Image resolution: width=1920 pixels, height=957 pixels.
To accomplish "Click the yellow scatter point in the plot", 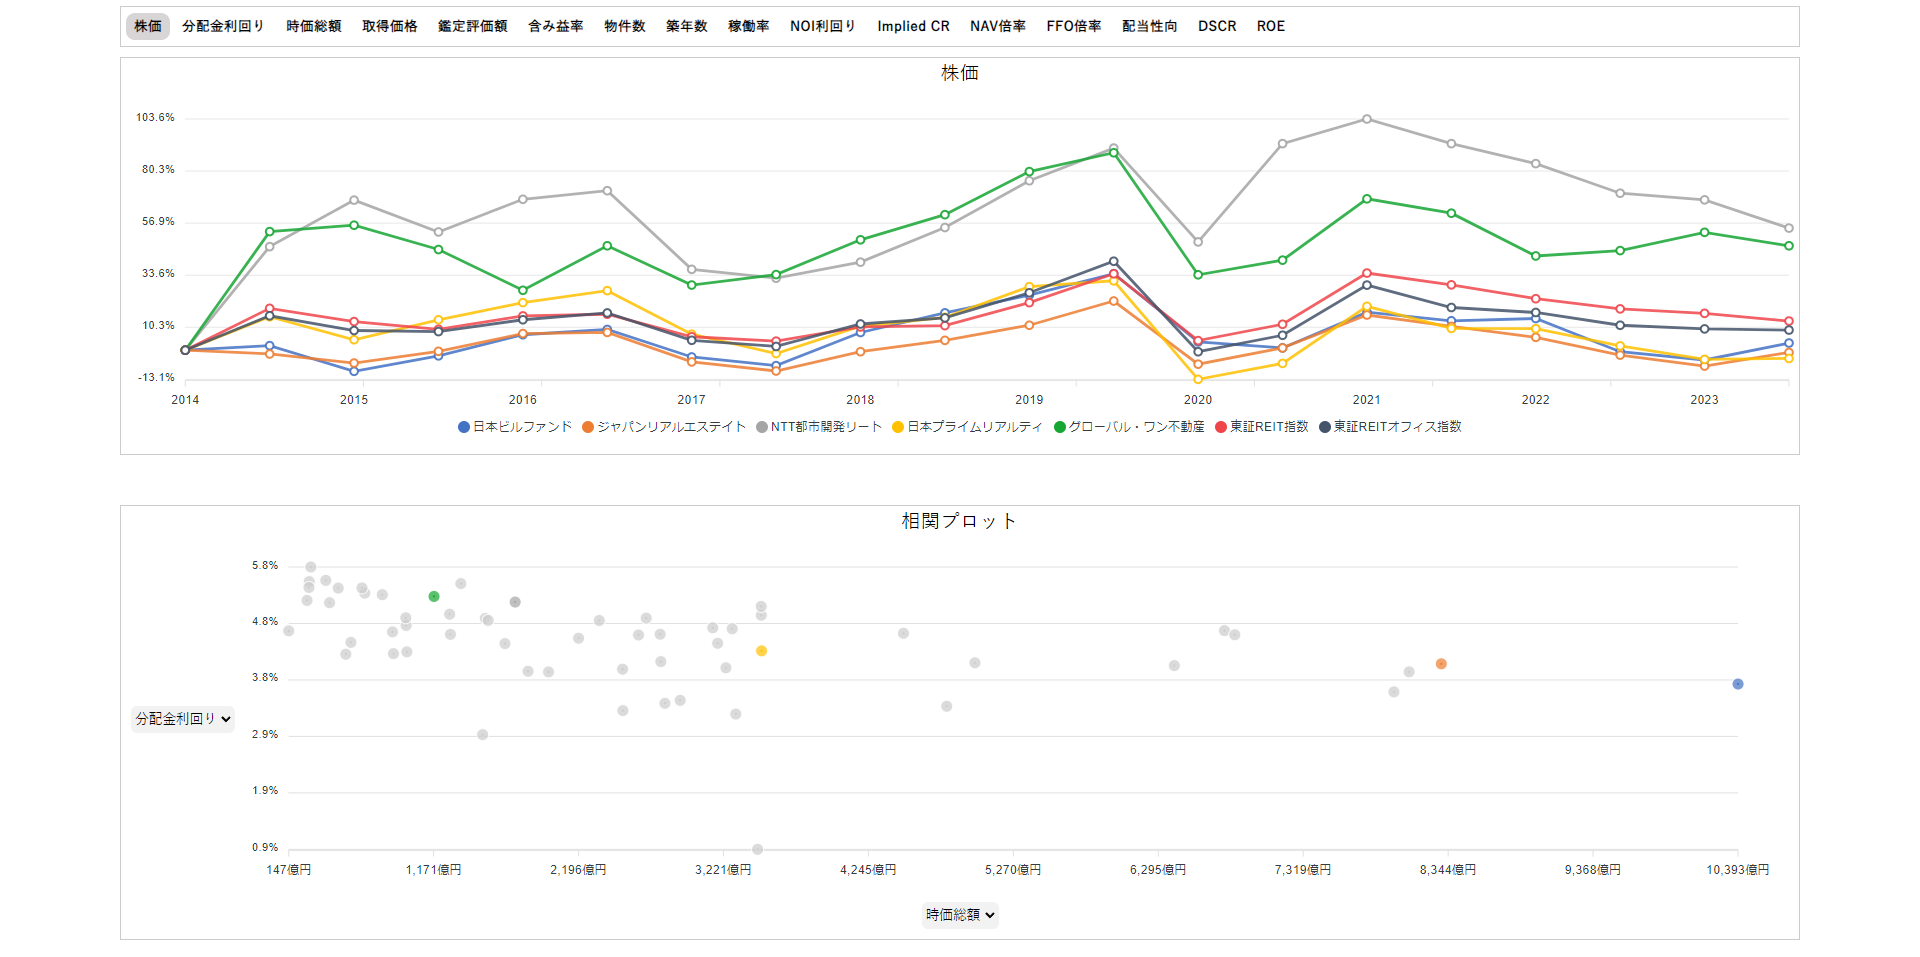I will [x=762, y=651].
